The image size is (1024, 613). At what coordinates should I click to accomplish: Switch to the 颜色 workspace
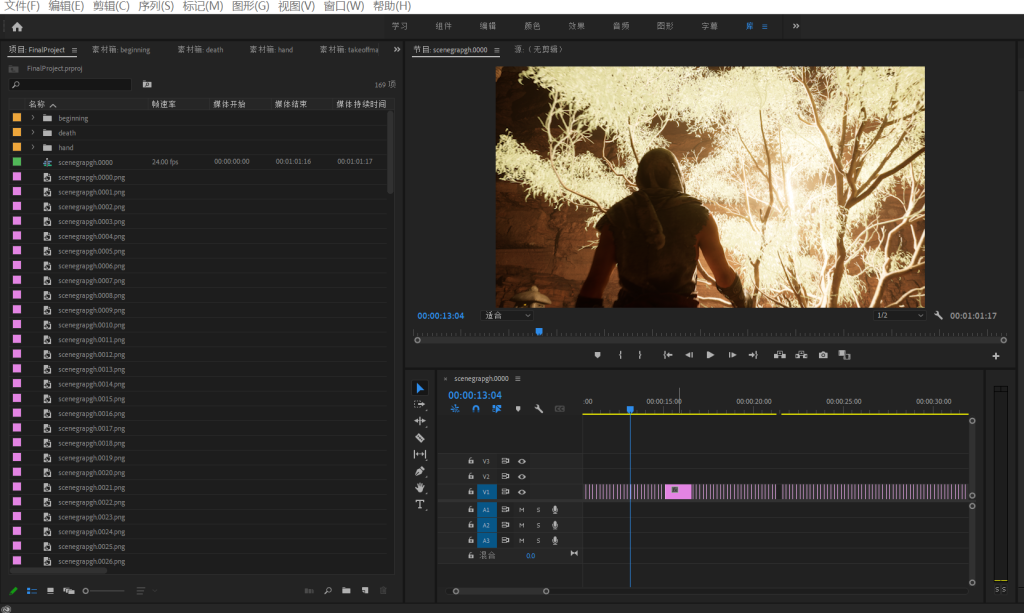[x=532, y=26]
